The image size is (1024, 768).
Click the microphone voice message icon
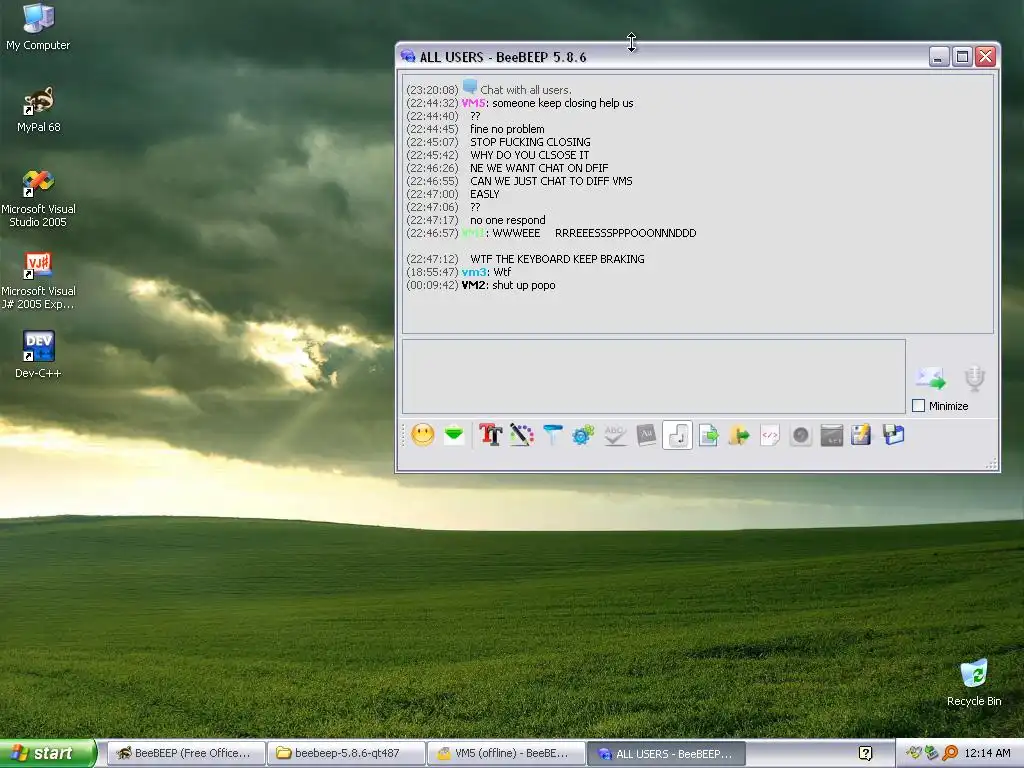974,378
